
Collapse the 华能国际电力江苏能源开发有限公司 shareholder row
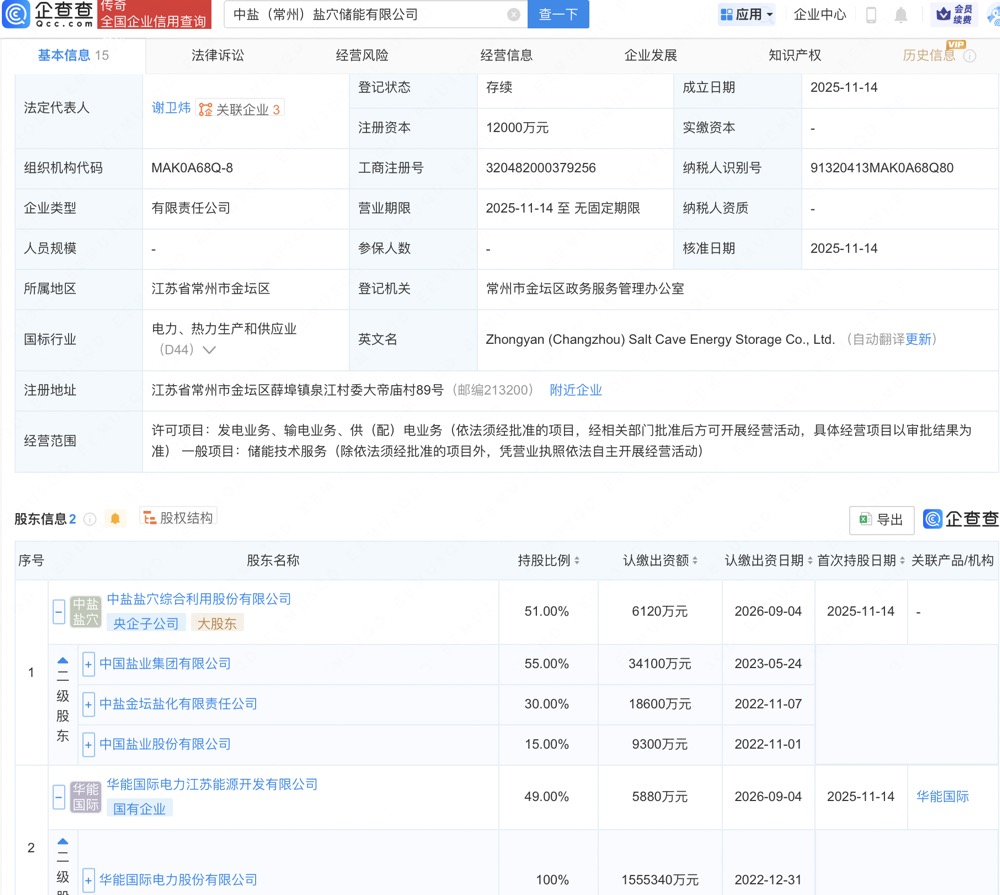(x=59, y=797)
